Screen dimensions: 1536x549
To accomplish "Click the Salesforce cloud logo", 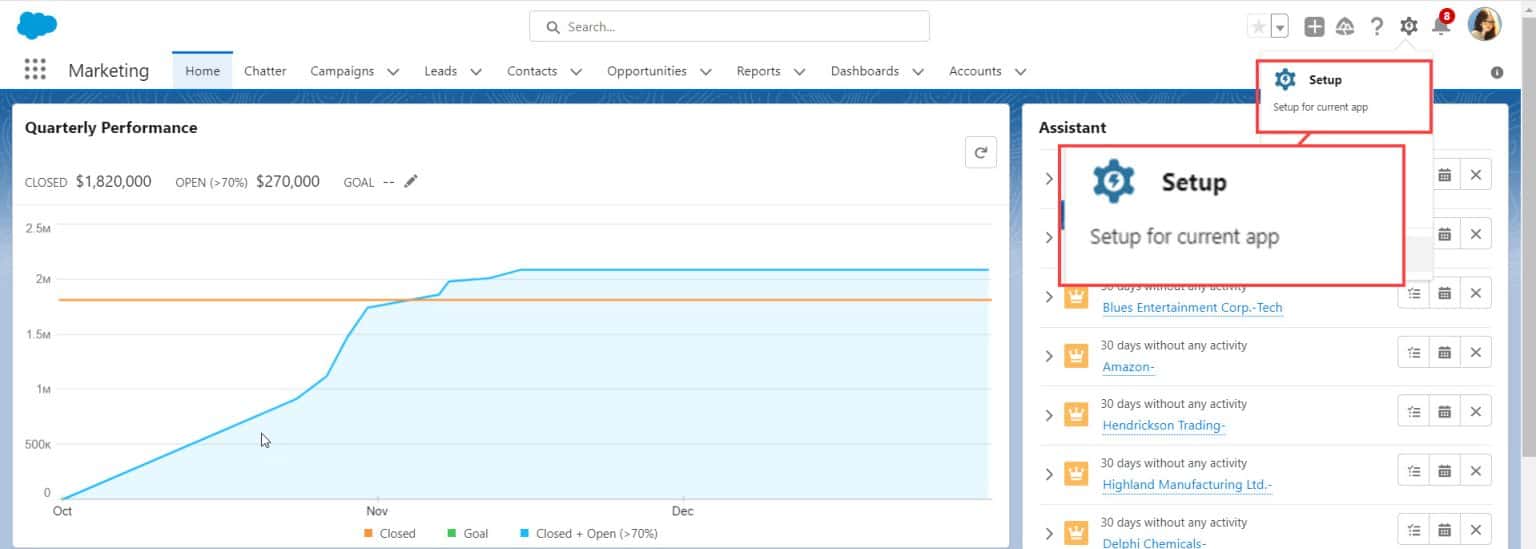I will [37, 25].
